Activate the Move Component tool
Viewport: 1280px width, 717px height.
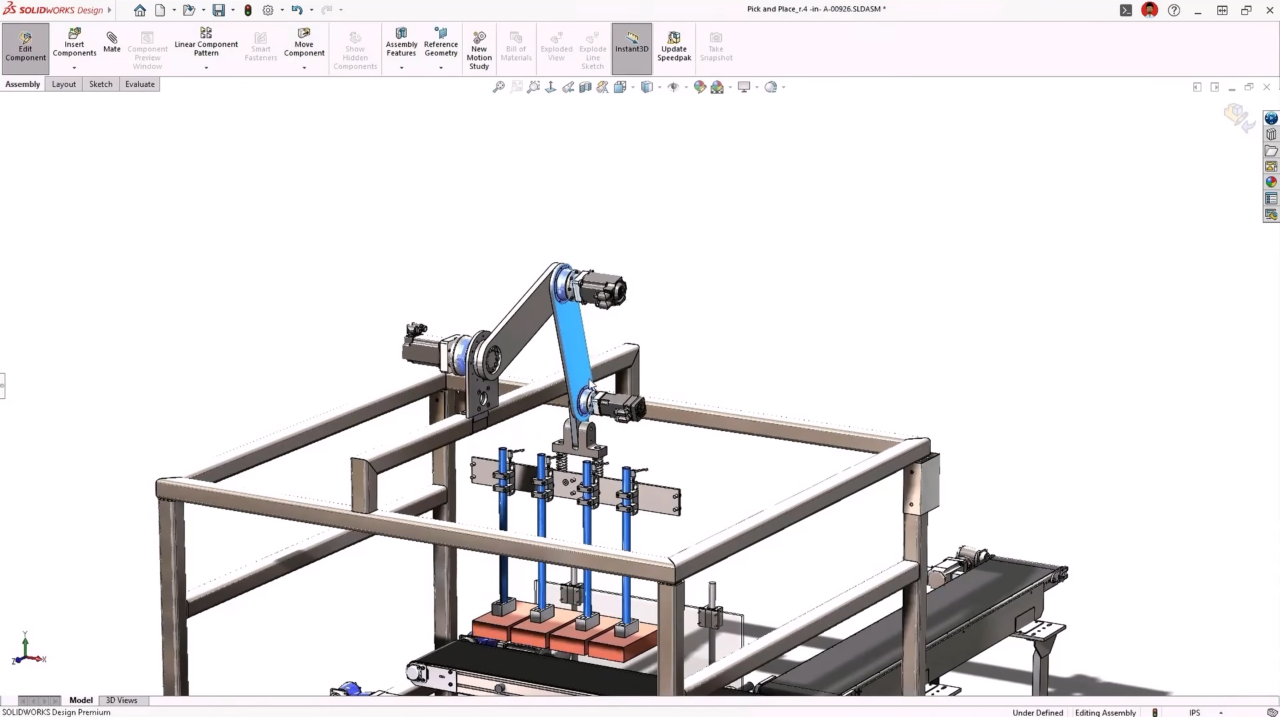click(304, 44)
